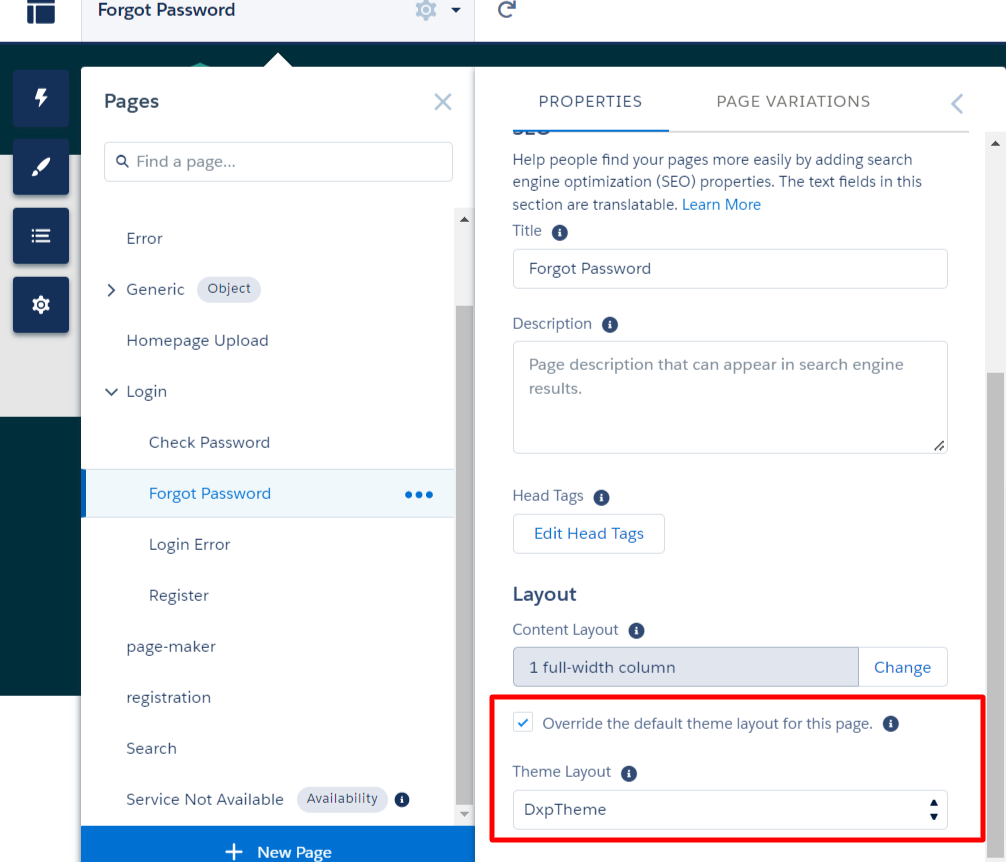Click the refresh icon in top bar

507,10
